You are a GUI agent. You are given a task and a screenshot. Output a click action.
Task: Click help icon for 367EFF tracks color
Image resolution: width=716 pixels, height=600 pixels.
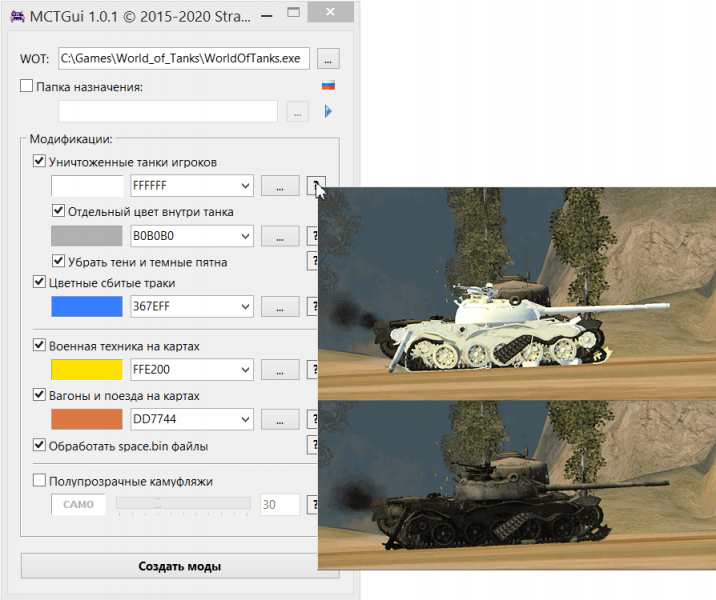pyautogui.click(x=314, y=306)
